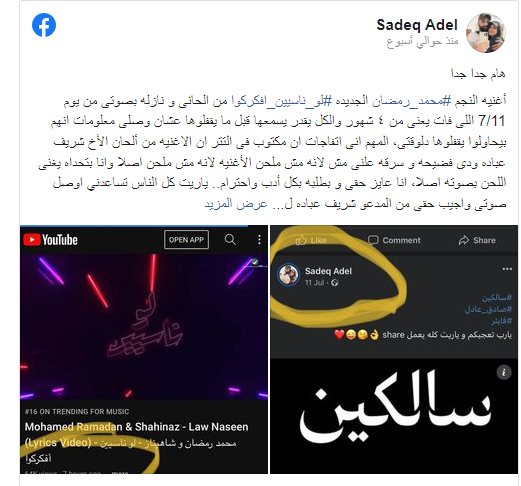Click the post timestamp under author name
The height and width of the screenshot is (486, 521).
click(x=422, y=42)
